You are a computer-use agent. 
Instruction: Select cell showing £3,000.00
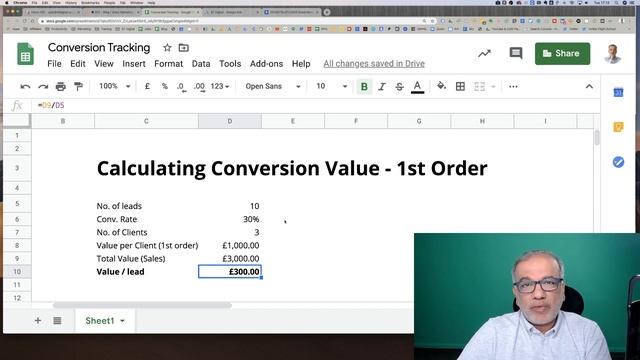[230, 258]
